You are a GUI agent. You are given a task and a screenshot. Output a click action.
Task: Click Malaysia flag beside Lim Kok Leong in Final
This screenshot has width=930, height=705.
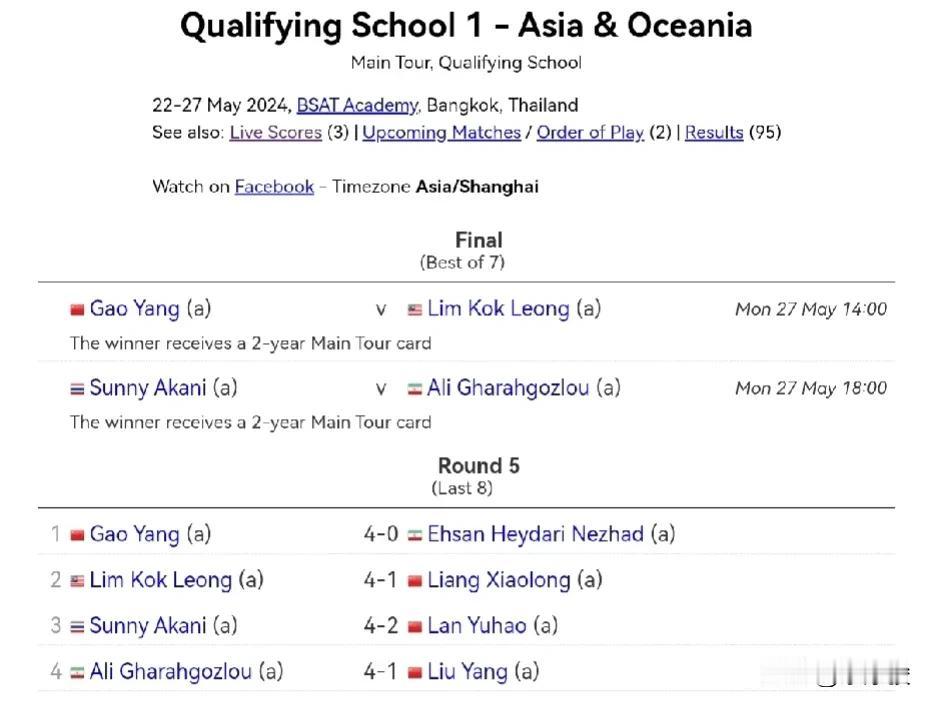pyautogui.click(x=415, y=310)
